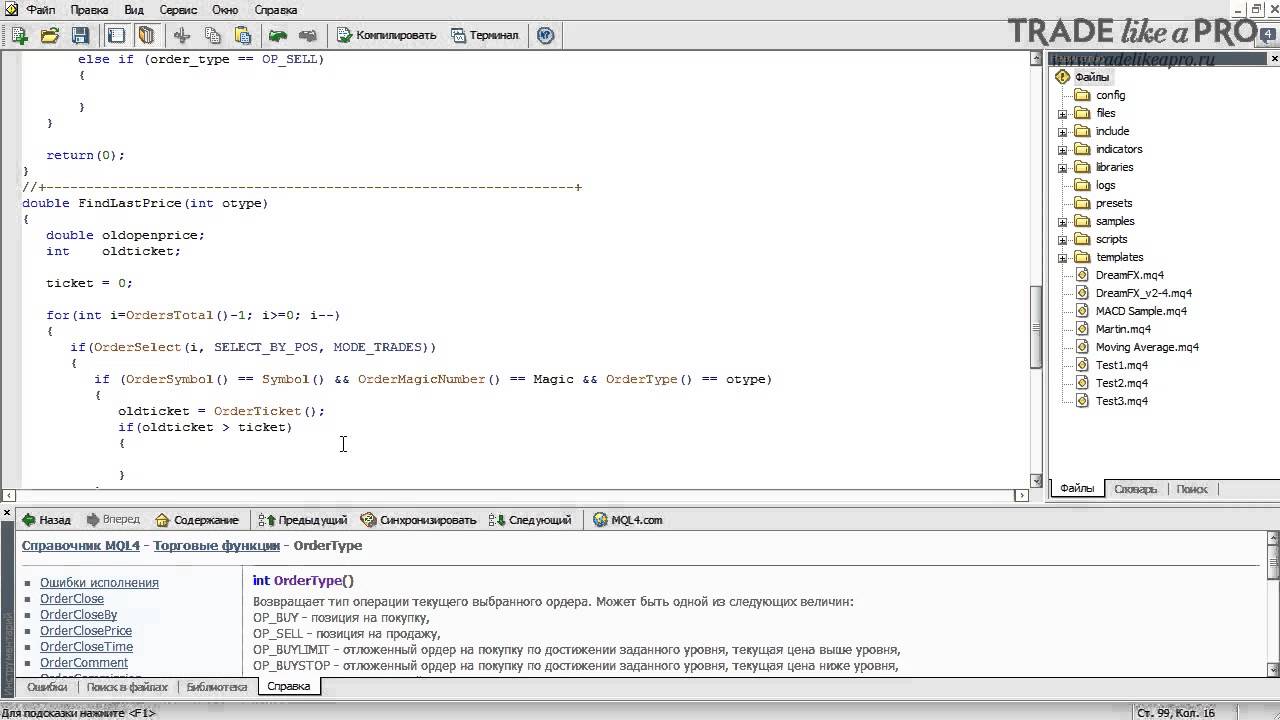
Task: Open OrderClose help link
Action: [x=72, y=599]
